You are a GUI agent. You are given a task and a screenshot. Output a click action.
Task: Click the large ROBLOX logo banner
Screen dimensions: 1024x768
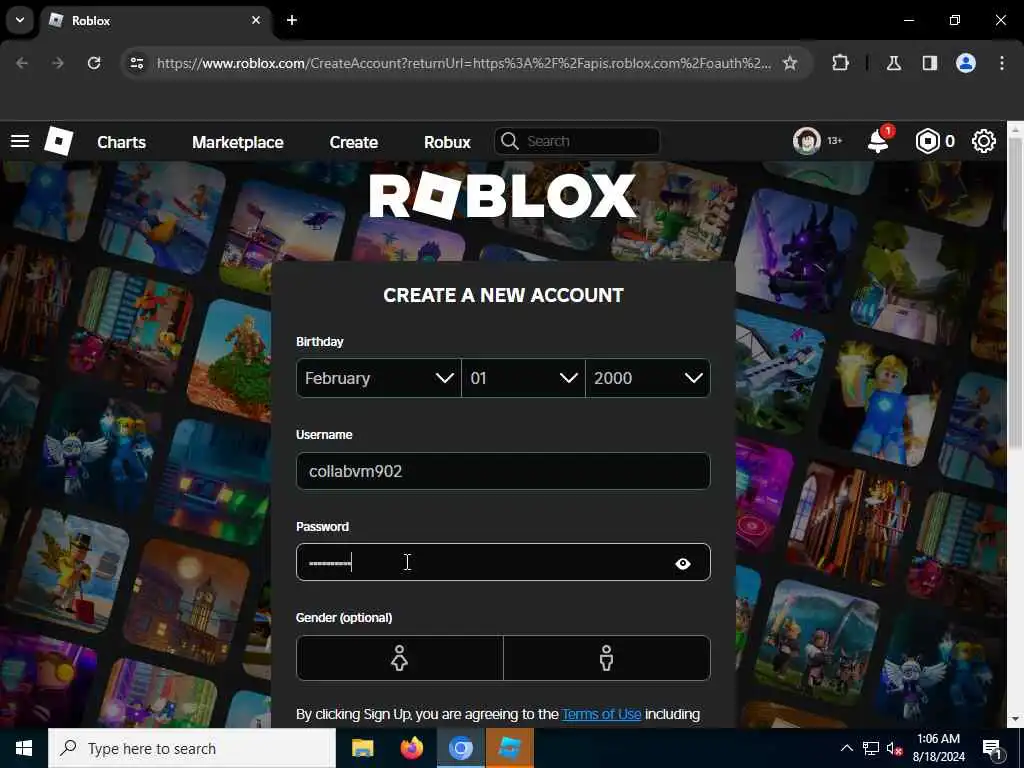503,195
